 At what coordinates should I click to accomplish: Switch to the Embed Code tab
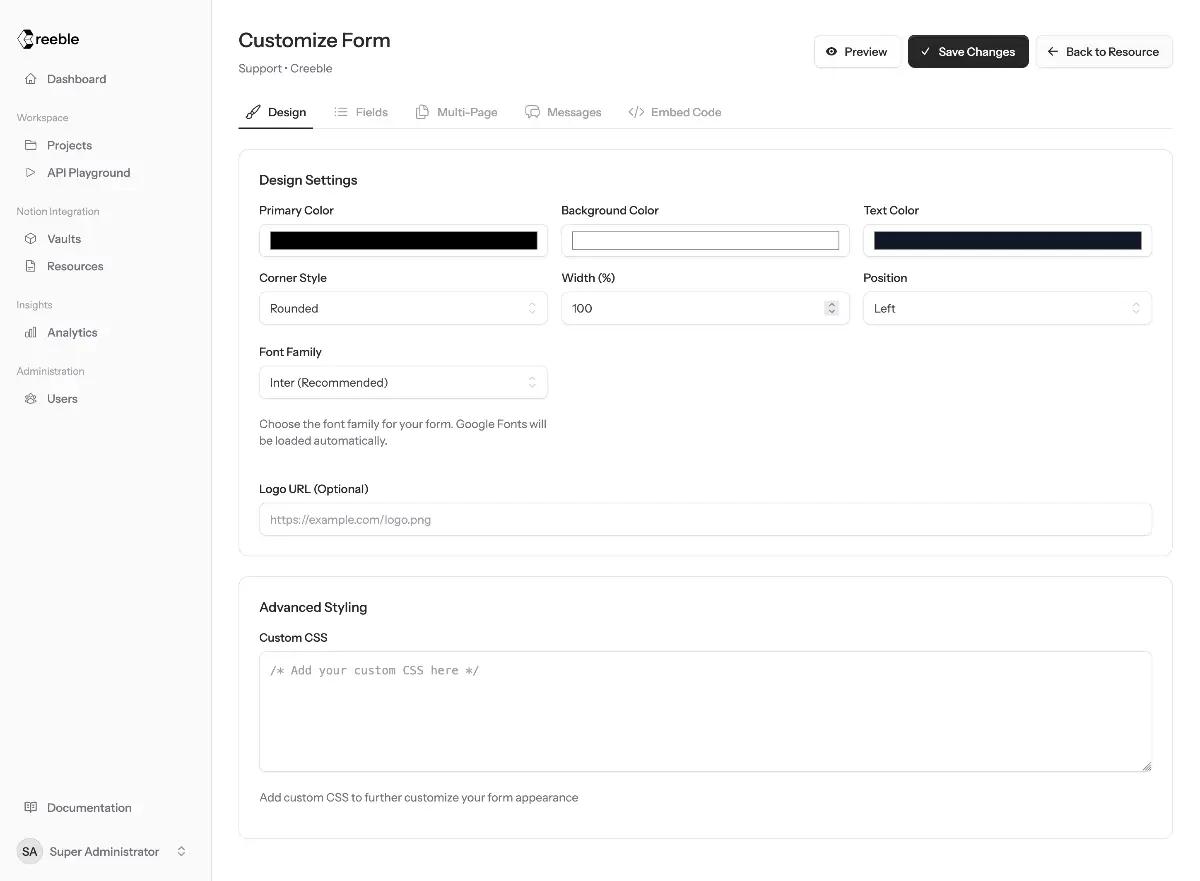tap(675, 112)
